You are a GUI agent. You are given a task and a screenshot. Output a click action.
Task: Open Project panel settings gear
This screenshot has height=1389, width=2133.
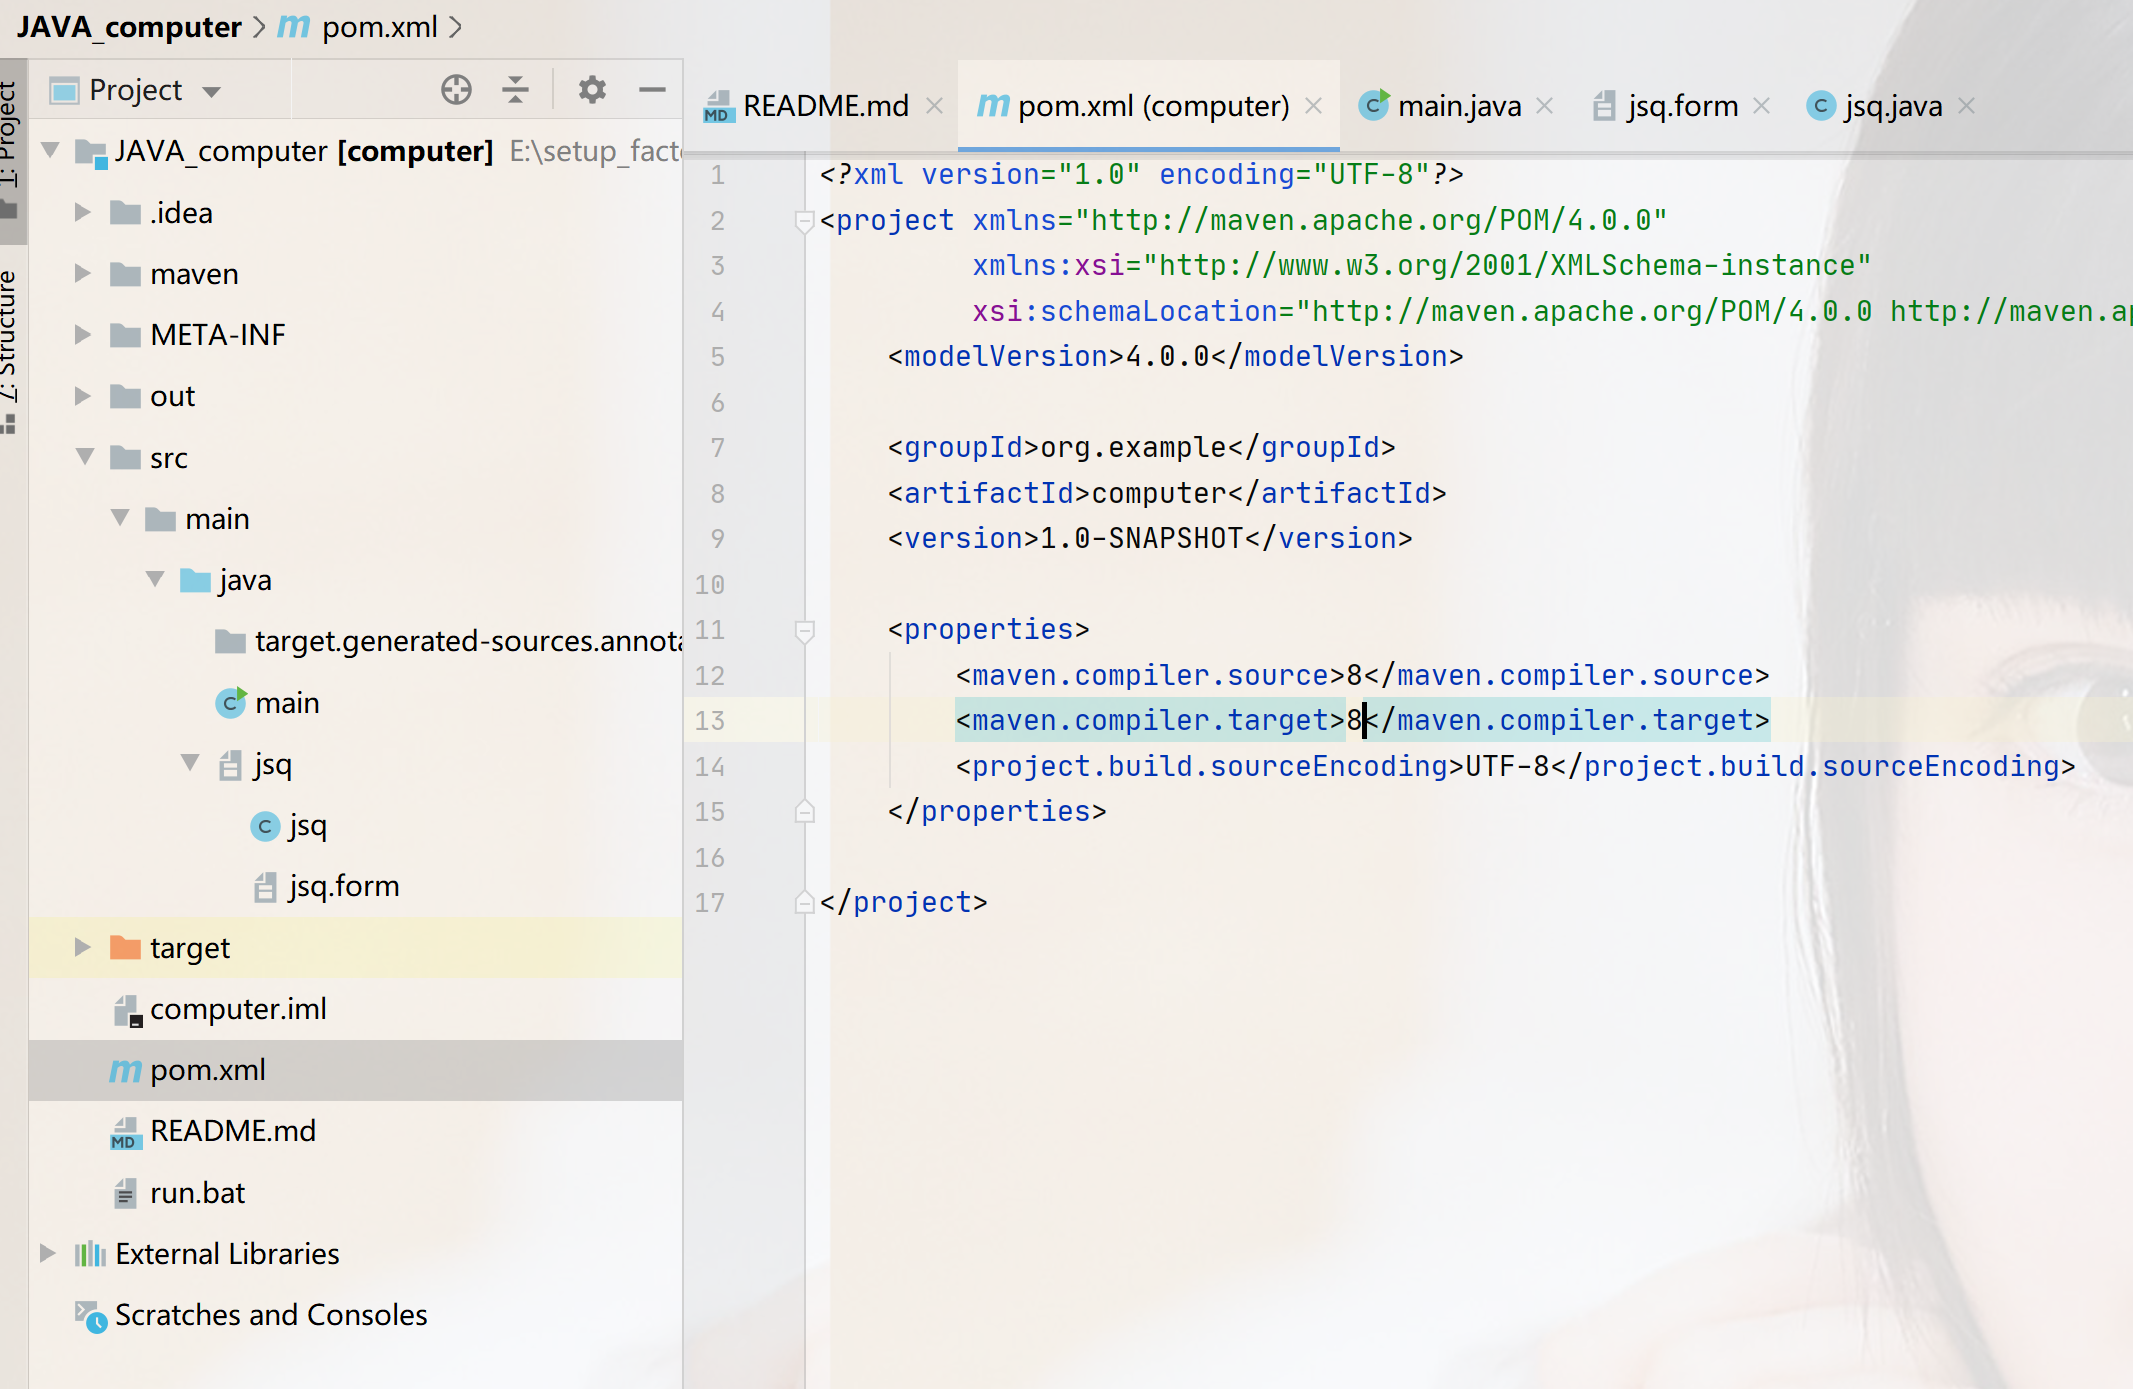point(592,90)
